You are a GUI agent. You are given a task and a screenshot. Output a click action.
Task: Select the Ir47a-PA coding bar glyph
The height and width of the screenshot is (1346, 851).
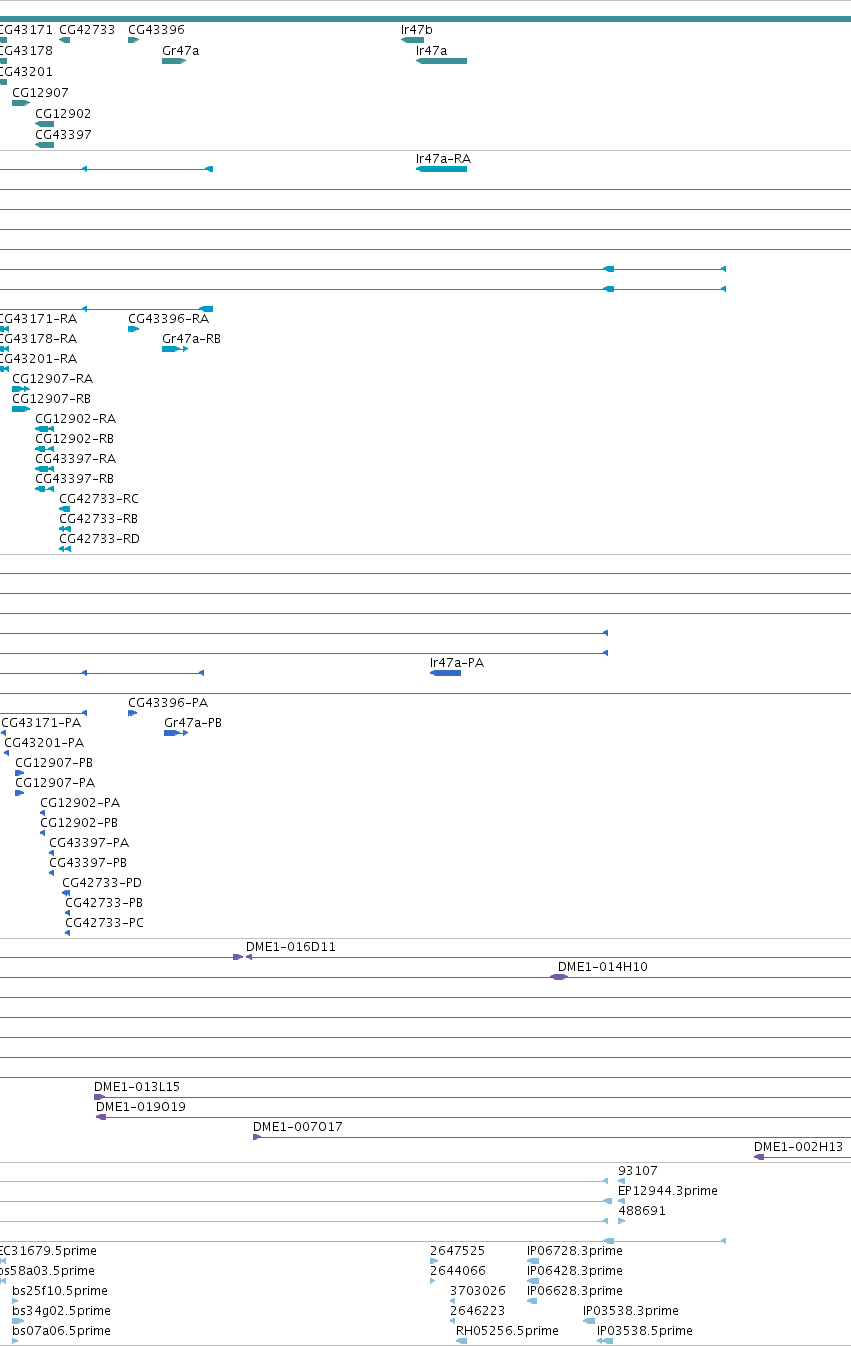pos(445,673)
